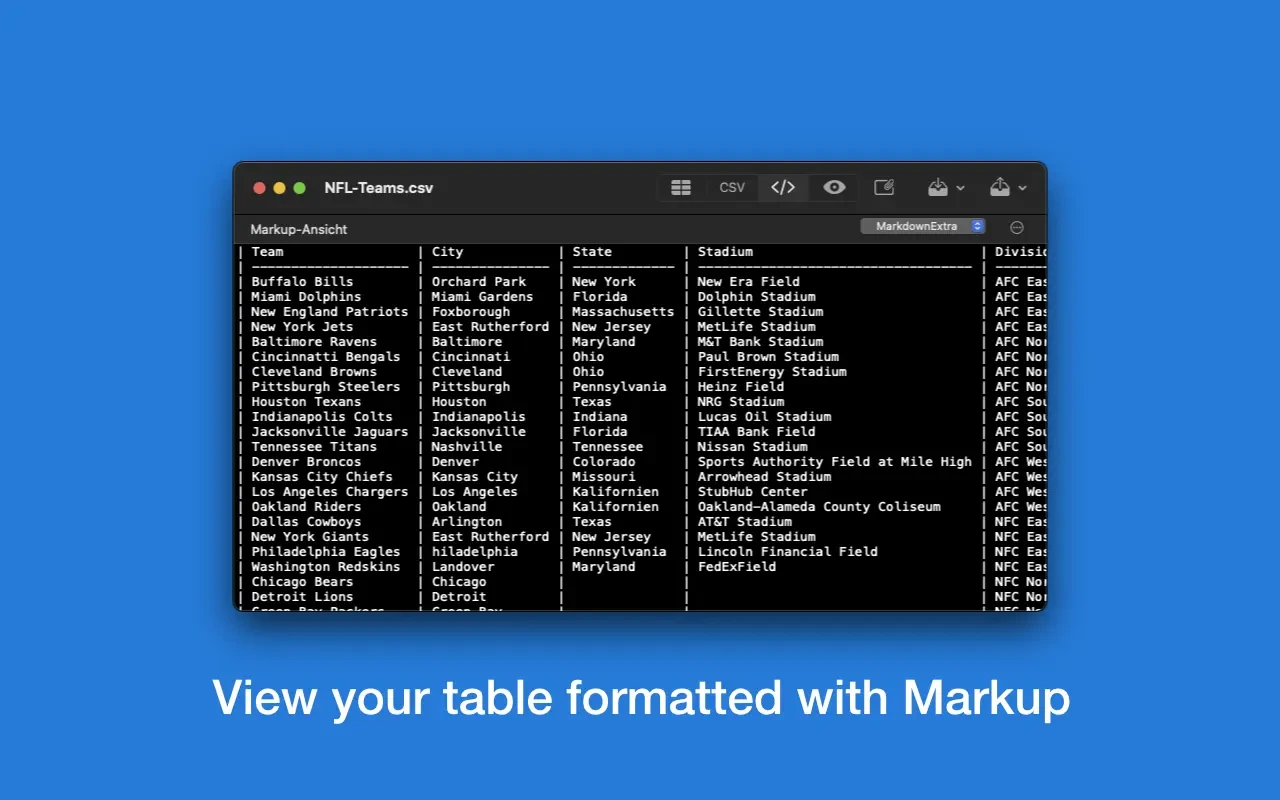This screenshot has width=1280, height=800.
Task: Click the East Rutherford city under New York Giants
Action: click(490, 537)
